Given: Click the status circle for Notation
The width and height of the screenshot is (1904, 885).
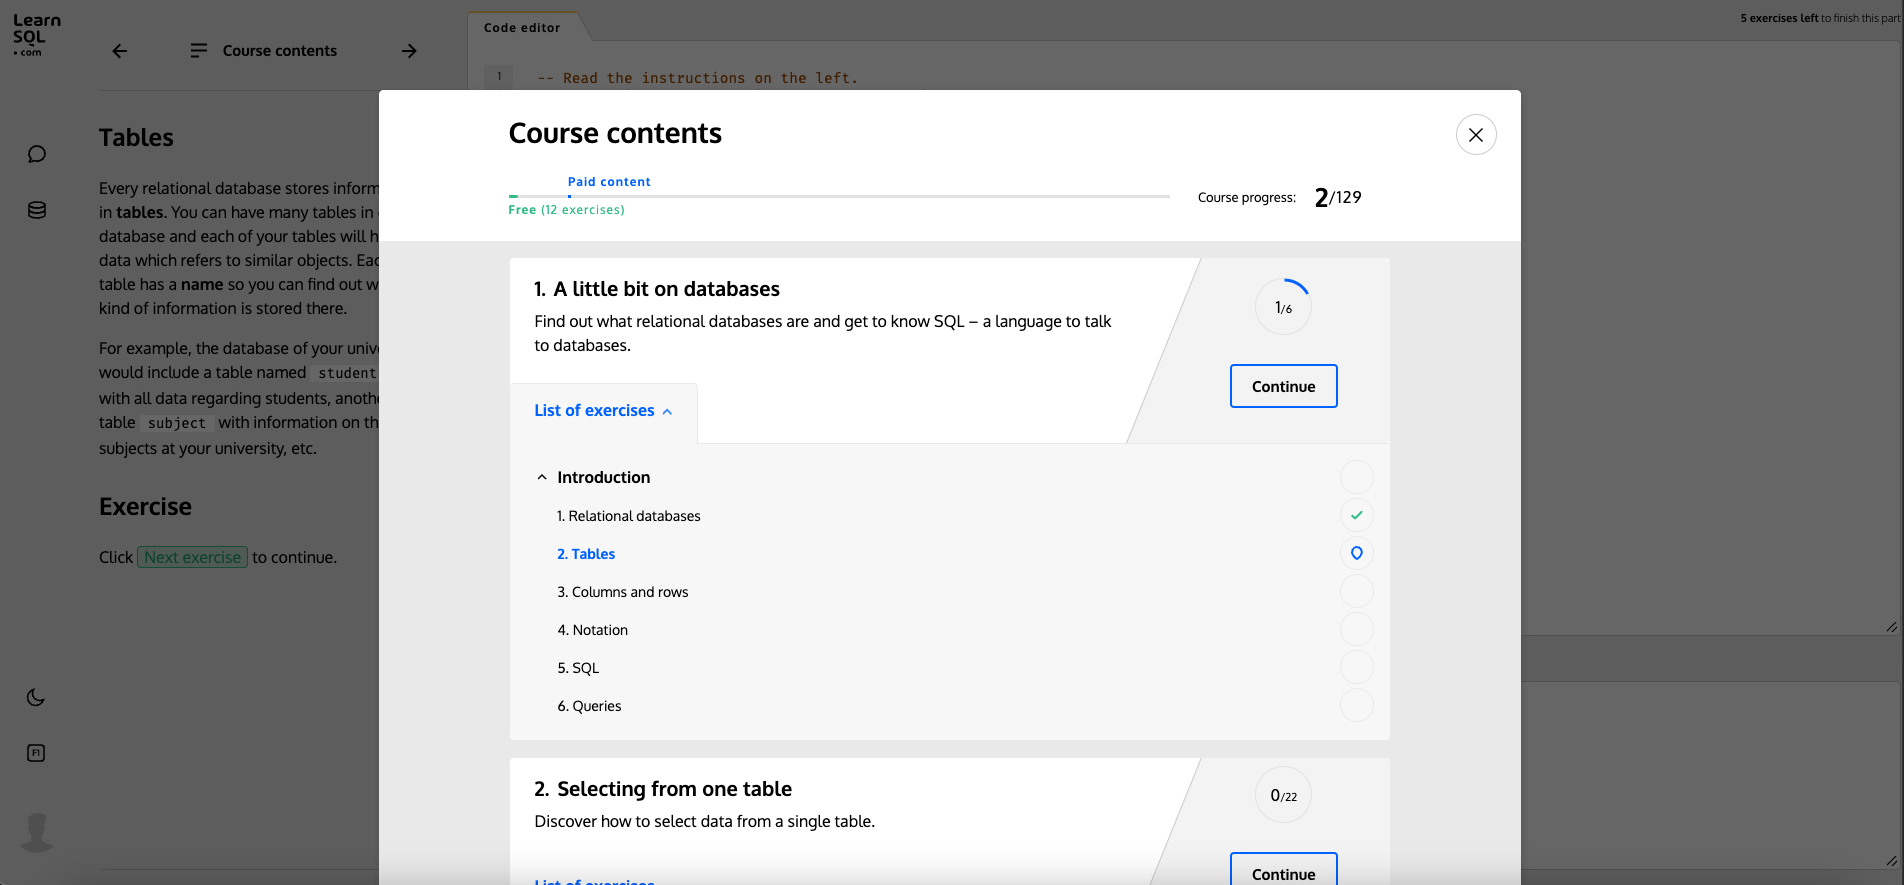Looking at the screenshot, I should (1357, 629).
